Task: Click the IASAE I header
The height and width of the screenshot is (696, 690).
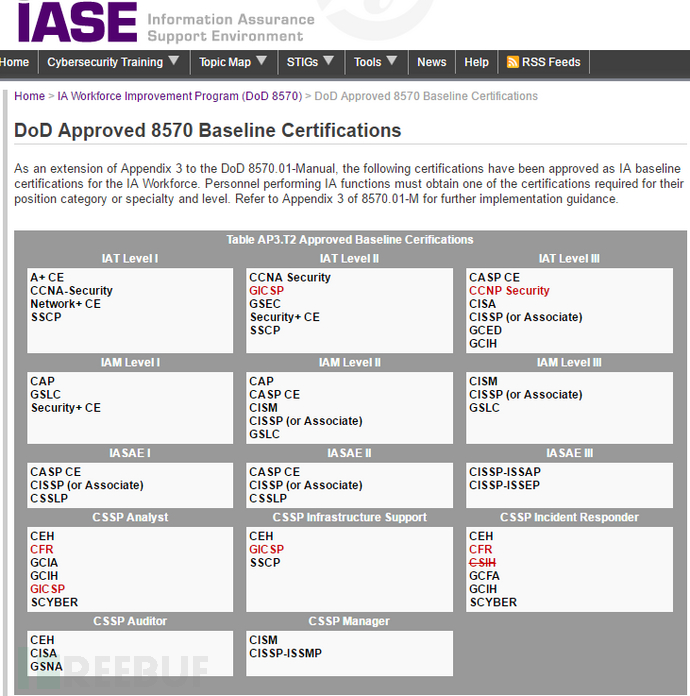Action: [x=130, y=453]
